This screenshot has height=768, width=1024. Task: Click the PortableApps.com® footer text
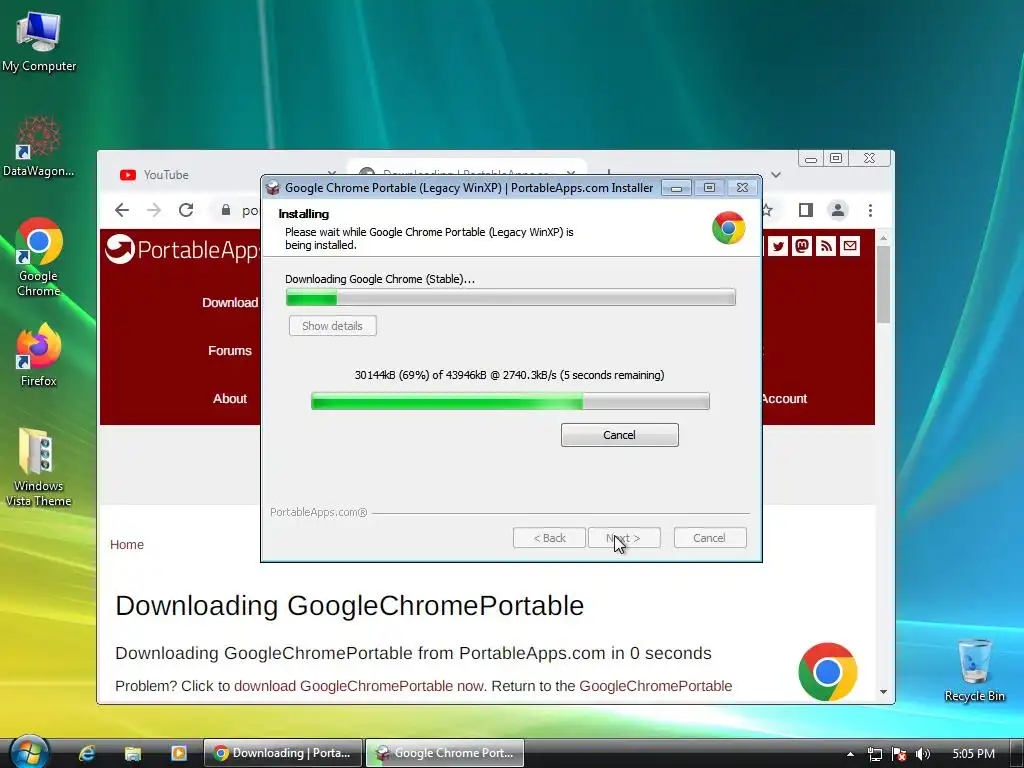pos(319,513)
